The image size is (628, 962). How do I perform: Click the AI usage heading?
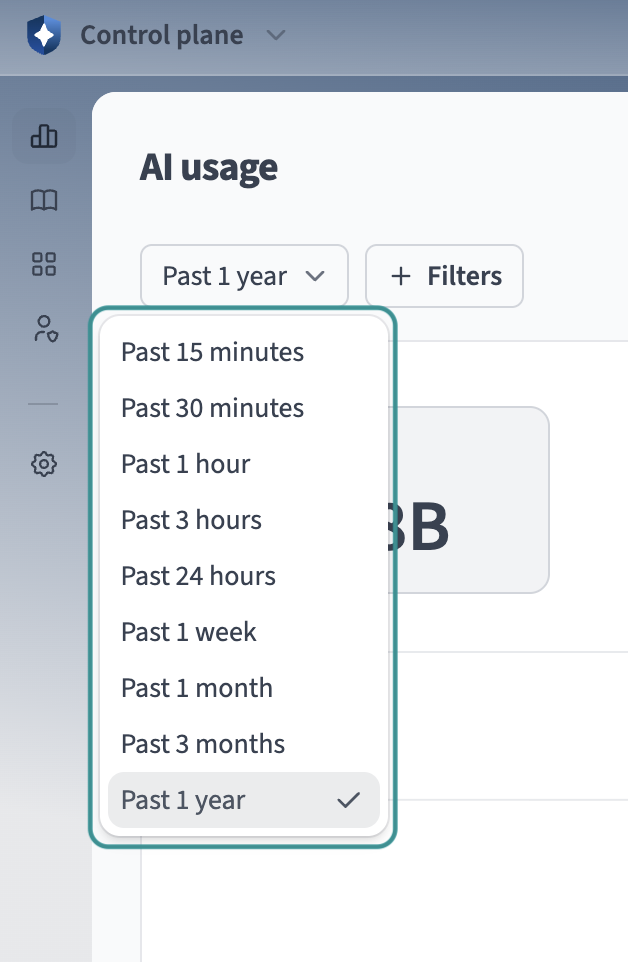pos(209,167)
